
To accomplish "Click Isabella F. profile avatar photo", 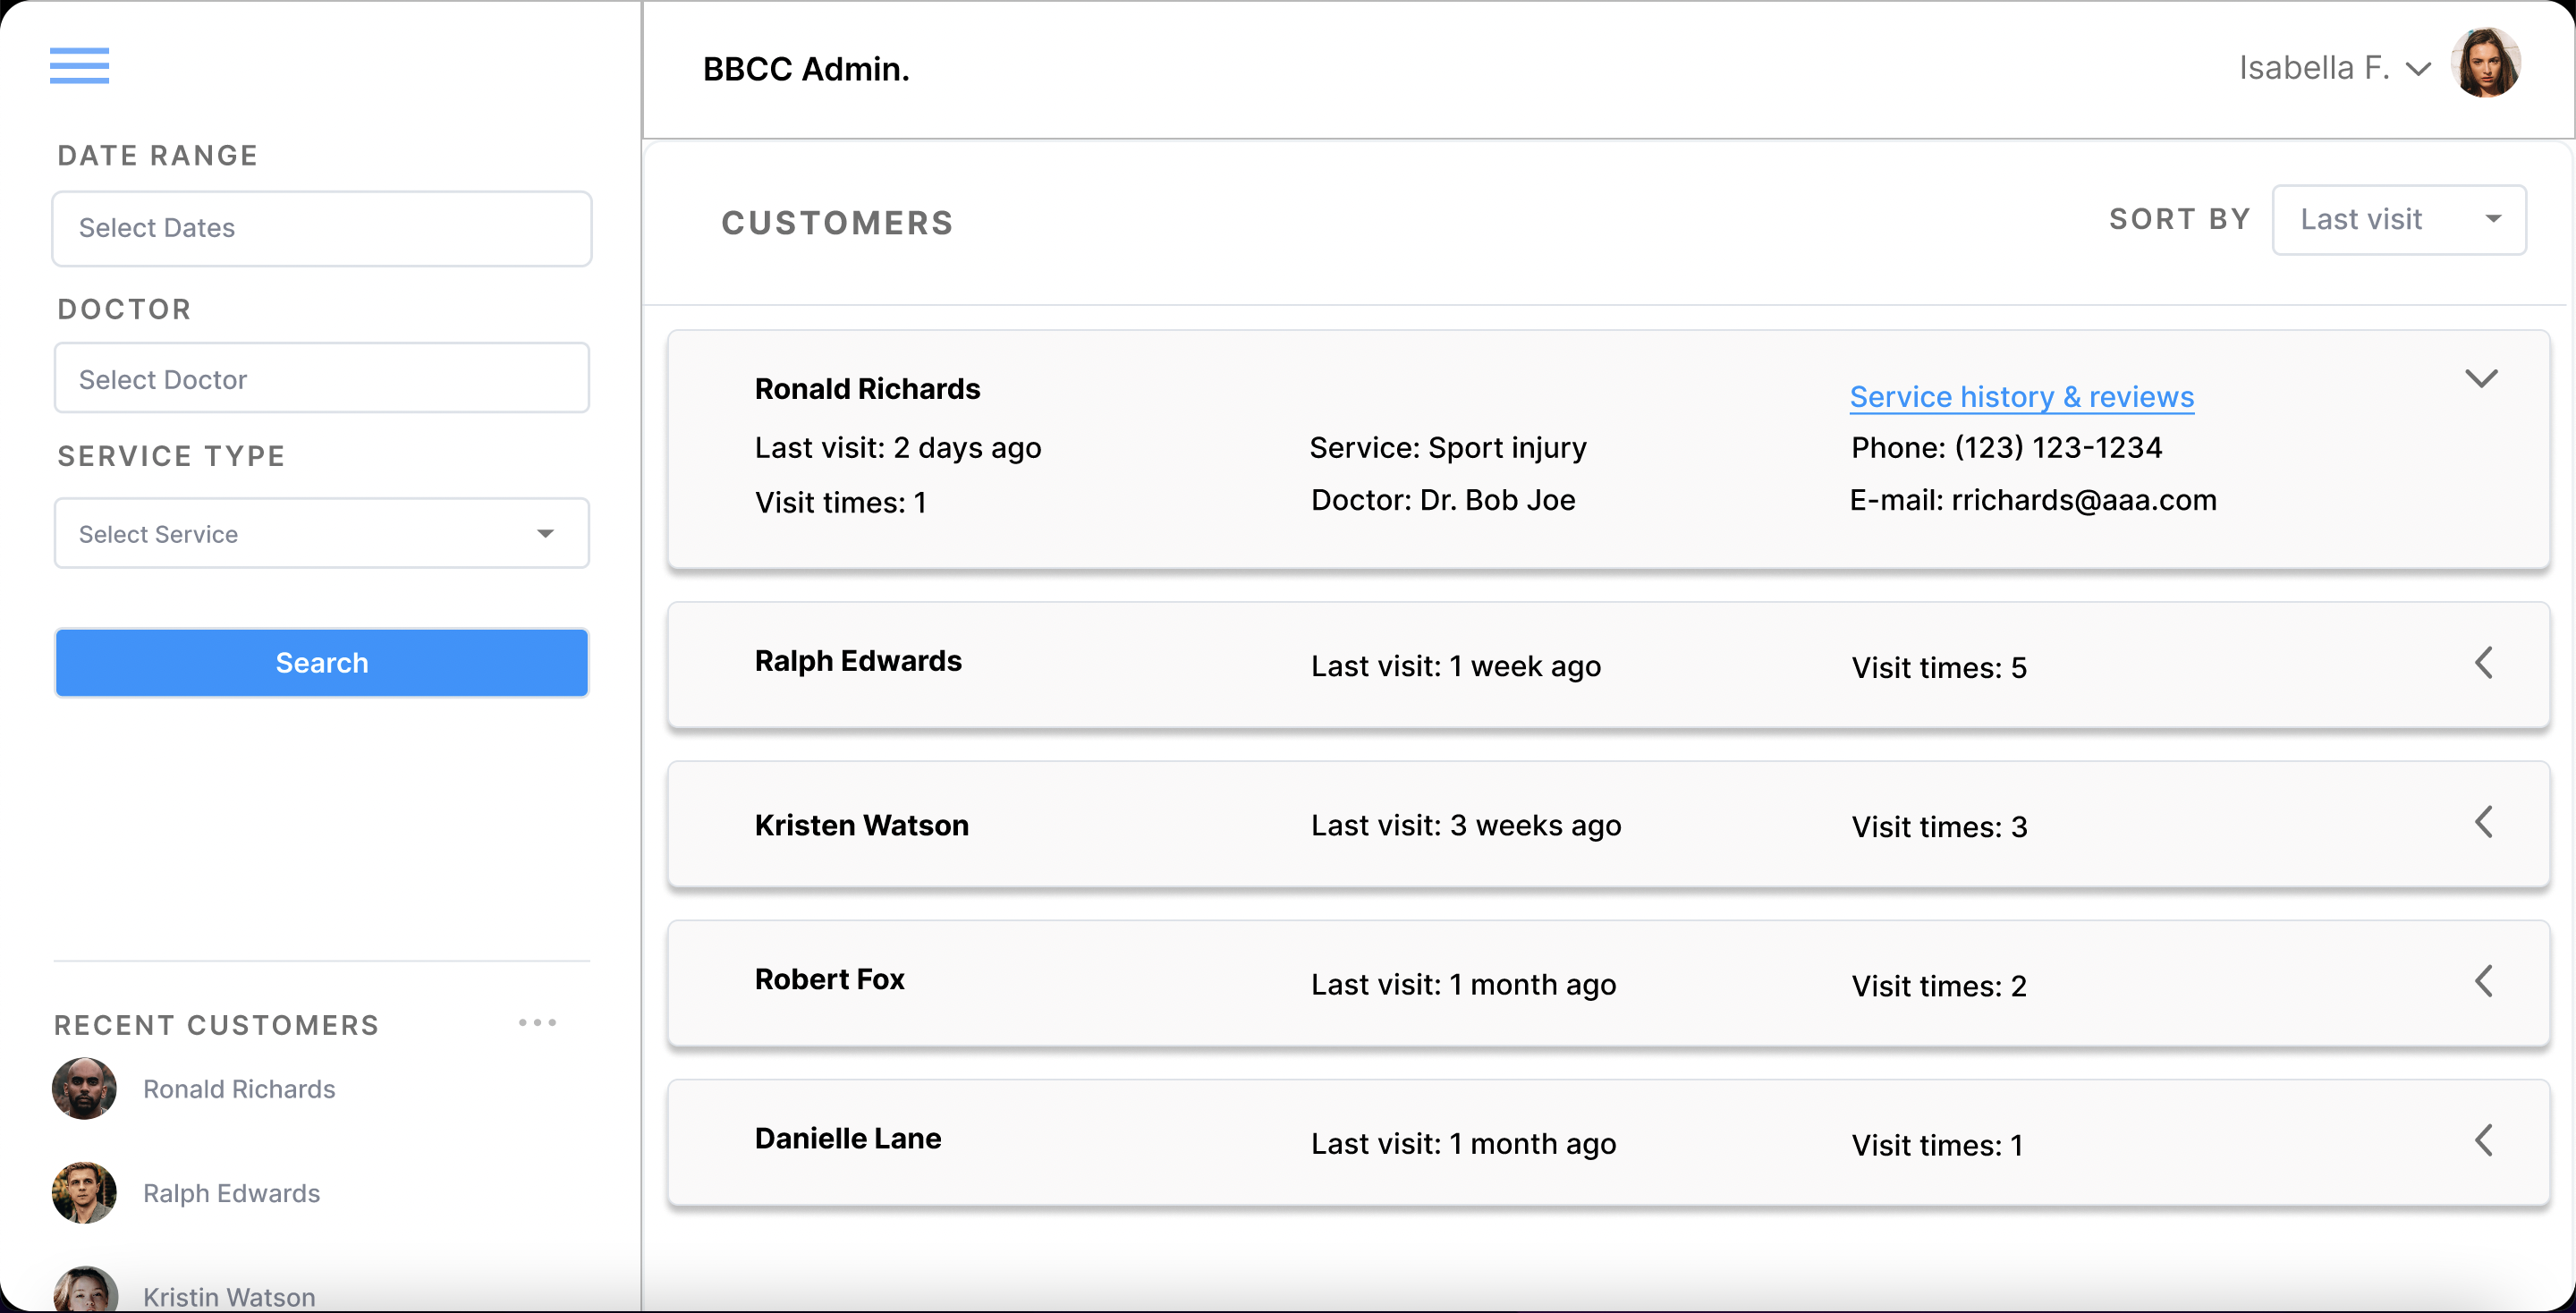I will point(2485,63).
